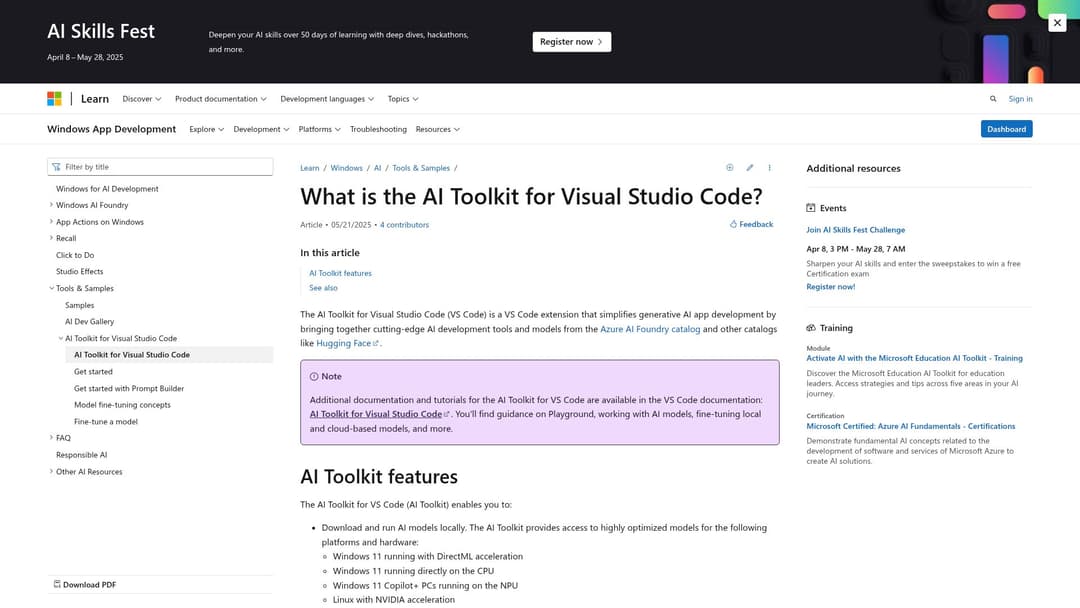Open the Azure AI Foundry catalog link
The width and height of the screenshot is (1080, 608).
[x=650, y=328]
